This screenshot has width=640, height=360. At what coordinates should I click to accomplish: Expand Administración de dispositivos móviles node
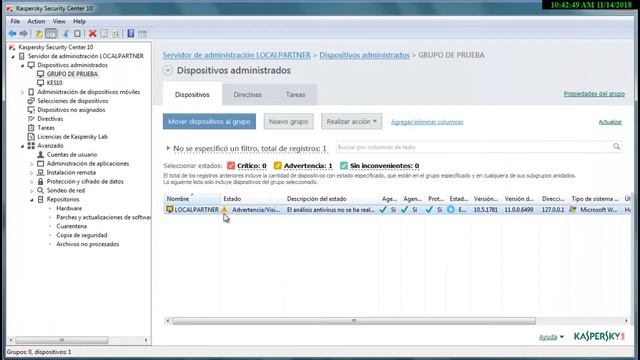[x=22, y=92]
